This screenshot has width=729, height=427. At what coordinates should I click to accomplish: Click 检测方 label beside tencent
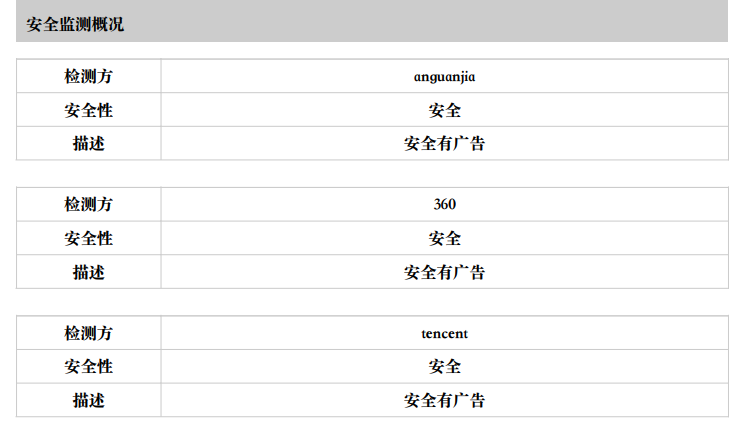[x=88, y=333]
